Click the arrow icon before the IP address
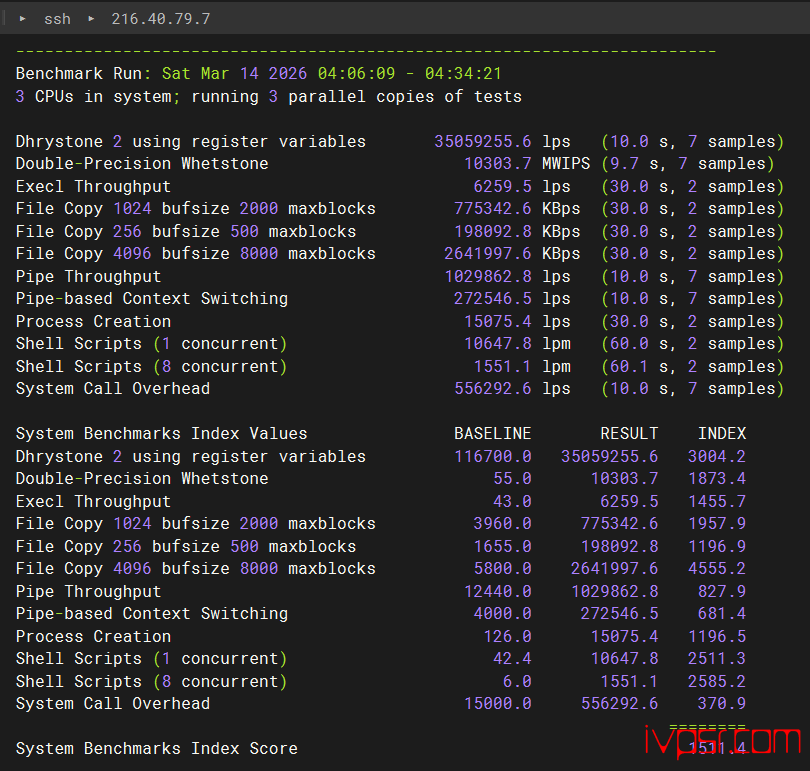 (x=90, y=19)
